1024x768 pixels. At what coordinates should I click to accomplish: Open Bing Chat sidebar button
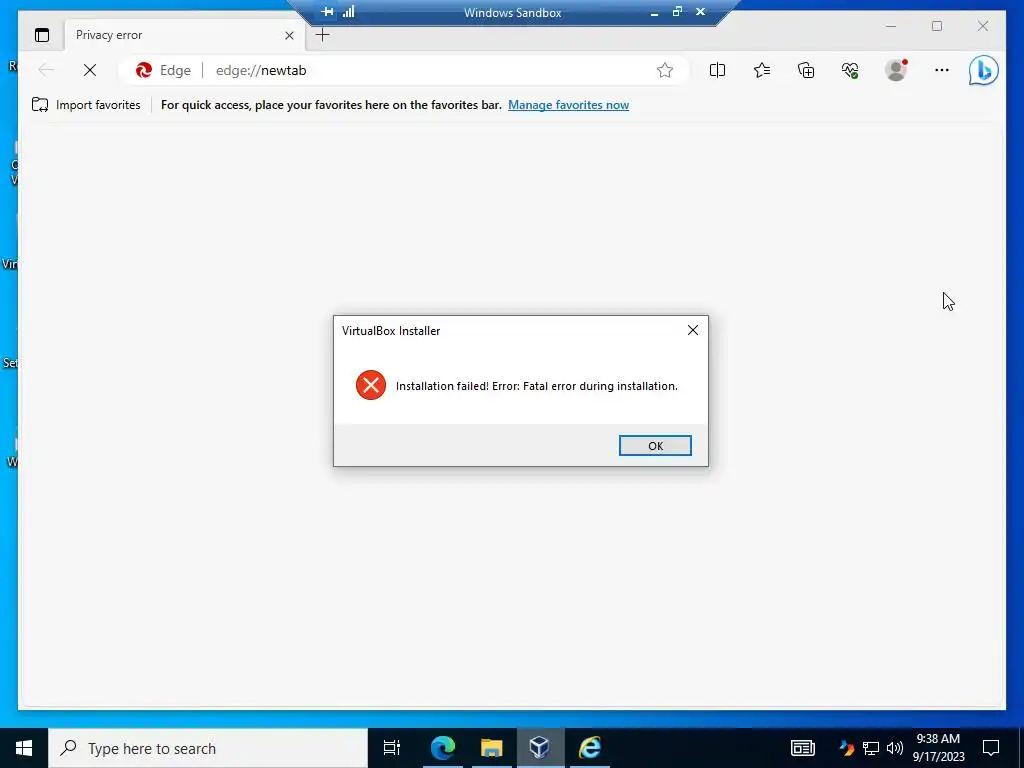(x=984, y=70)
